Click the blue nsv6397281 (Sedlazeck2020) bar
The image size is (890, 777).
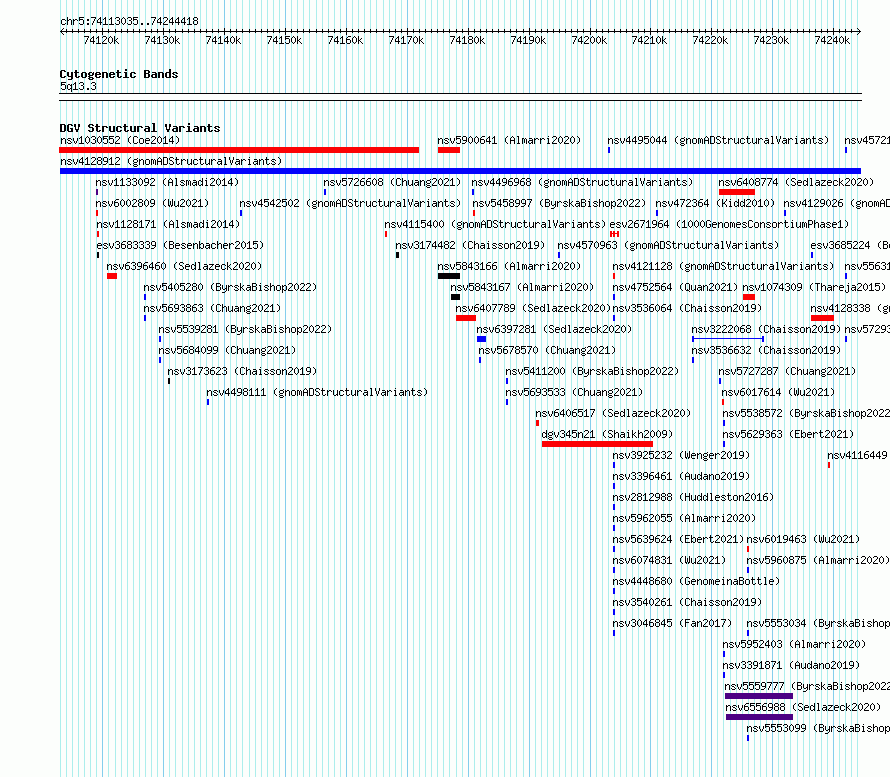[481, 339]
